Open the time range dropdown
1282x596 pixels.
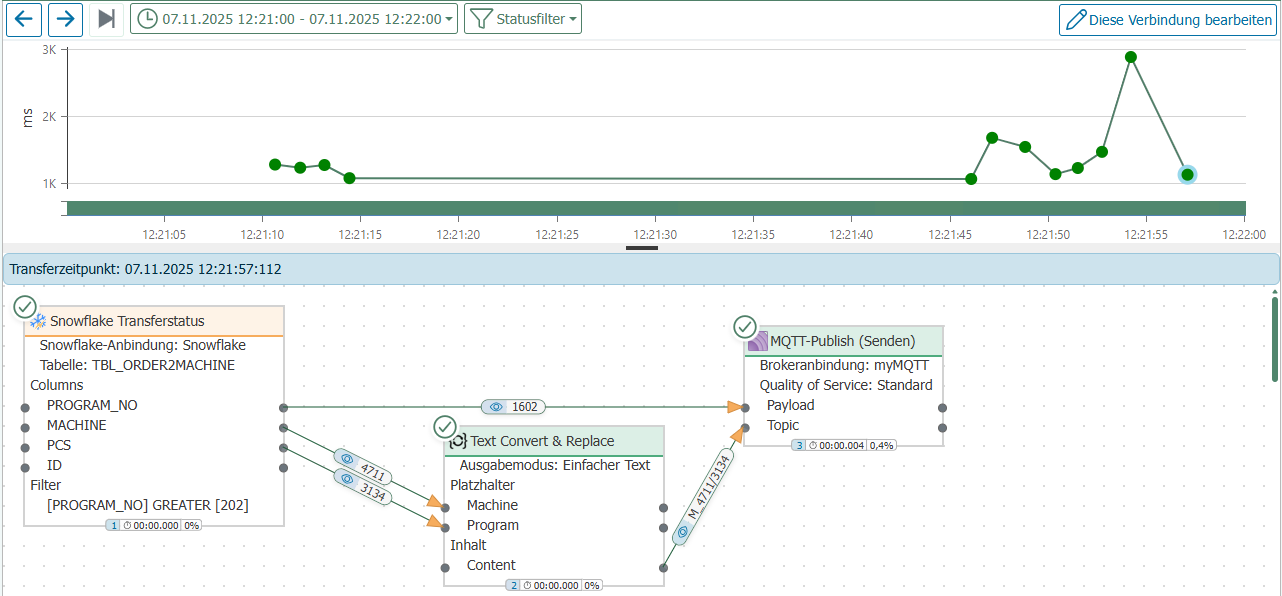(x=294, y=19)
